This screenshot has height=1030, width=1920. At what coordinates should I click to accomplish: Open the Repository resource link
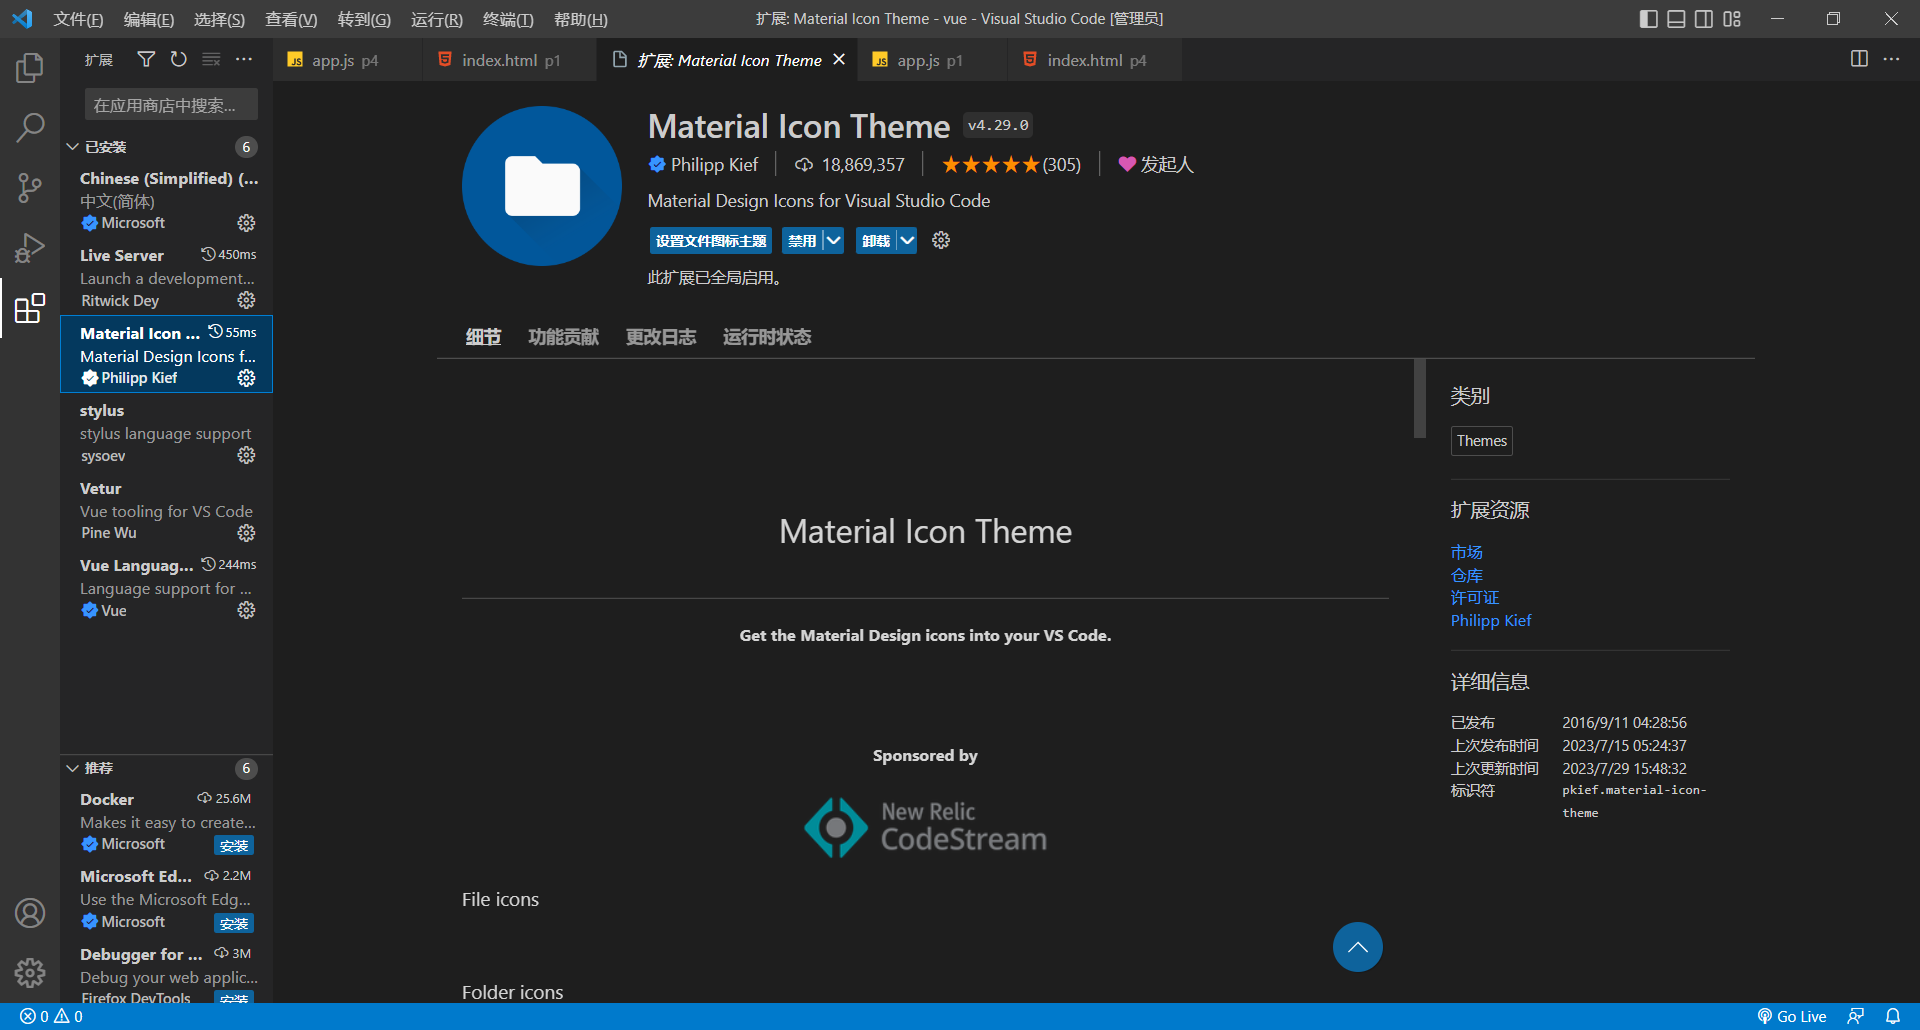pos(1467,575)
